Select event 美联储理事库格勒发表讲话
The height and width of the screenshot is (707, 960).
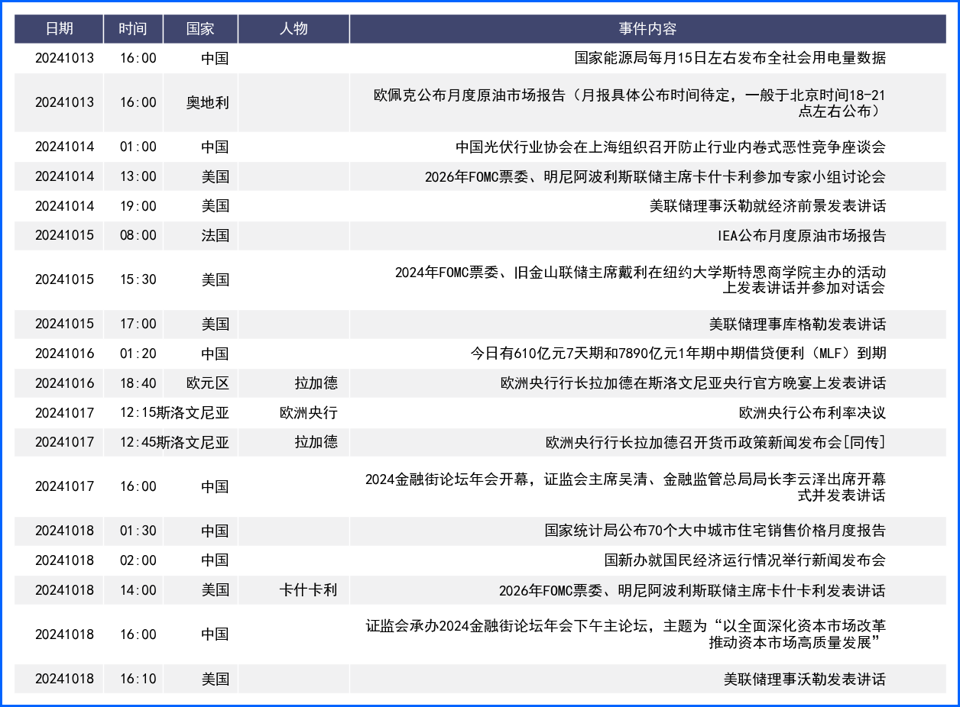coord(797,324)
